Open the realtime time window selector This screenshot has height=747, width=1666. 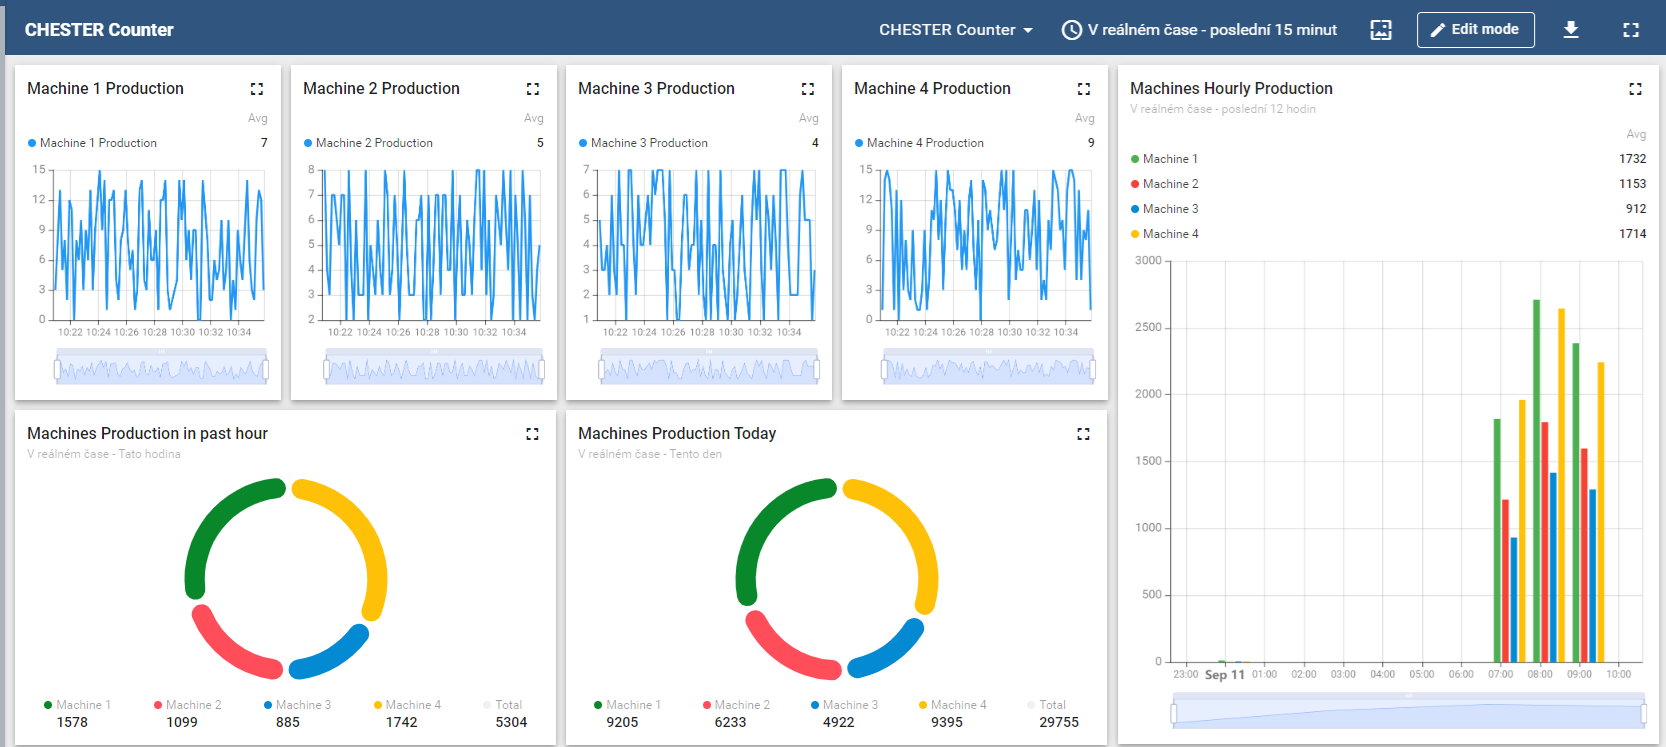click(1199, 30)
